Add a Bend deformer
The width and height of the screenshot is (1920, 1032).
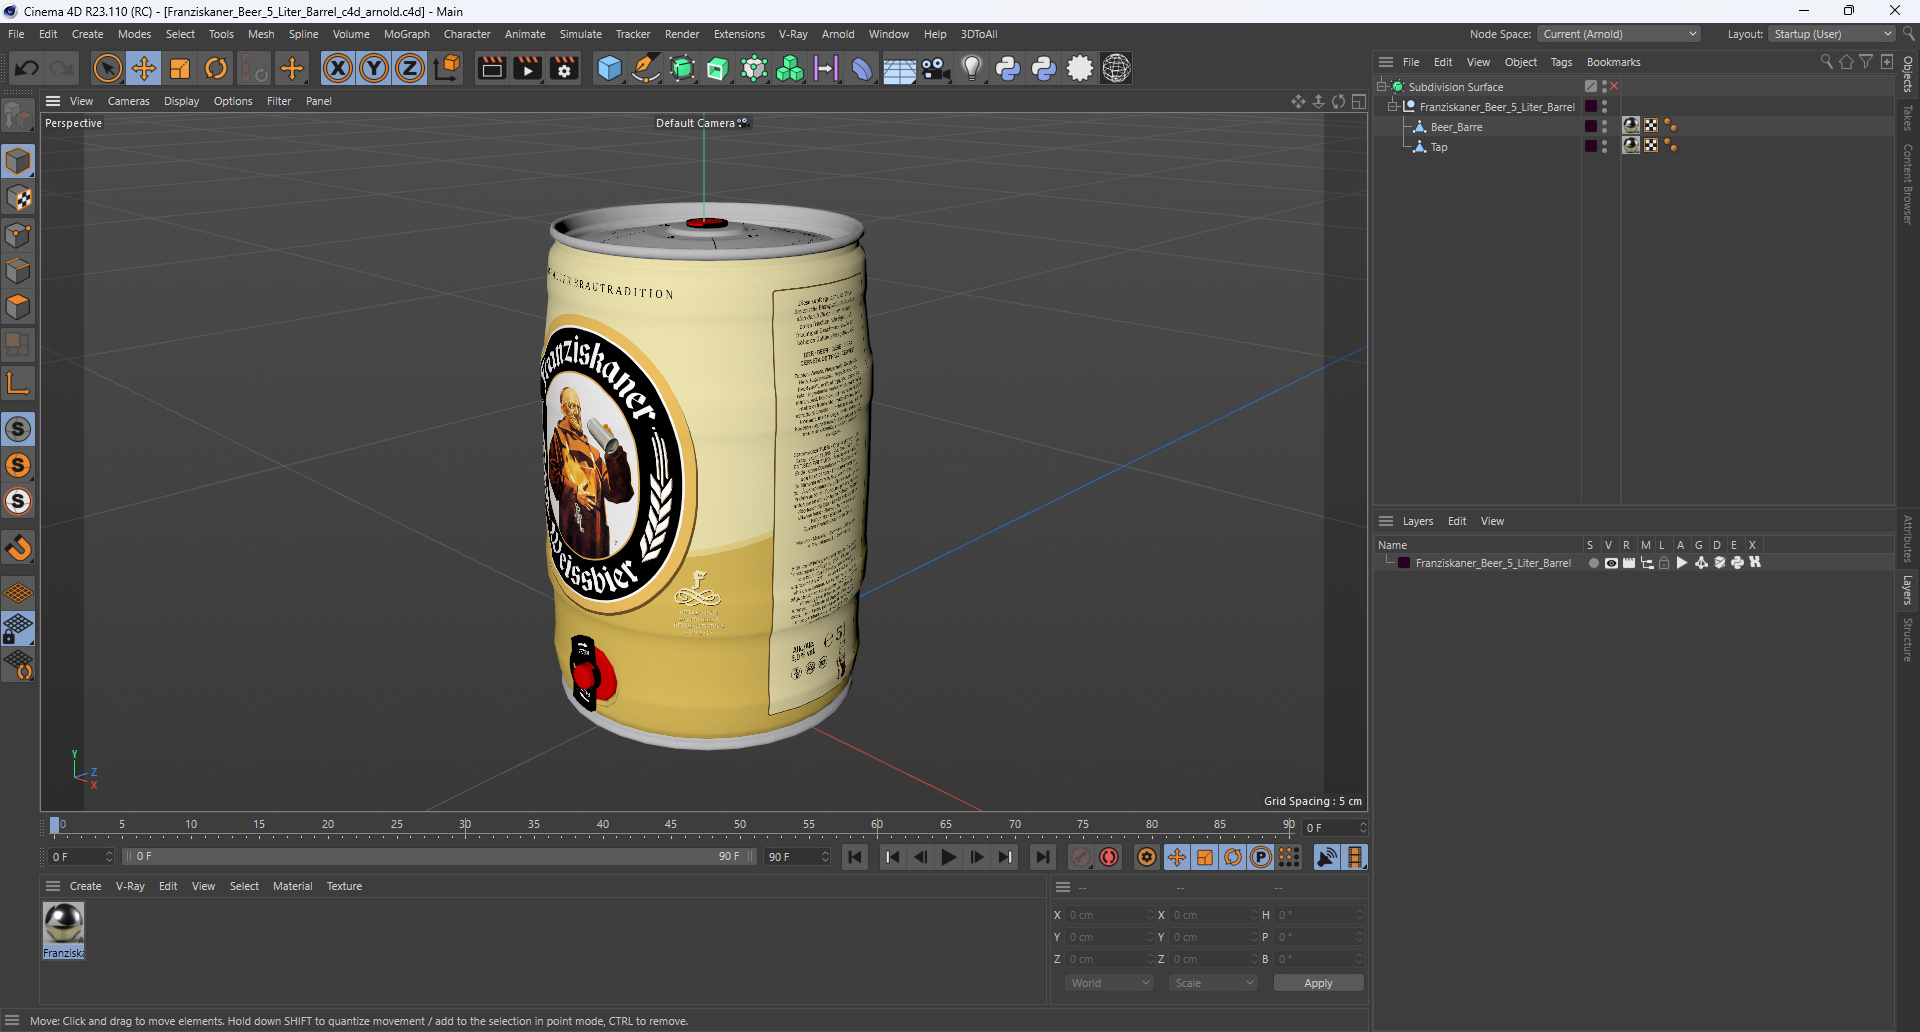pos(862,68)
